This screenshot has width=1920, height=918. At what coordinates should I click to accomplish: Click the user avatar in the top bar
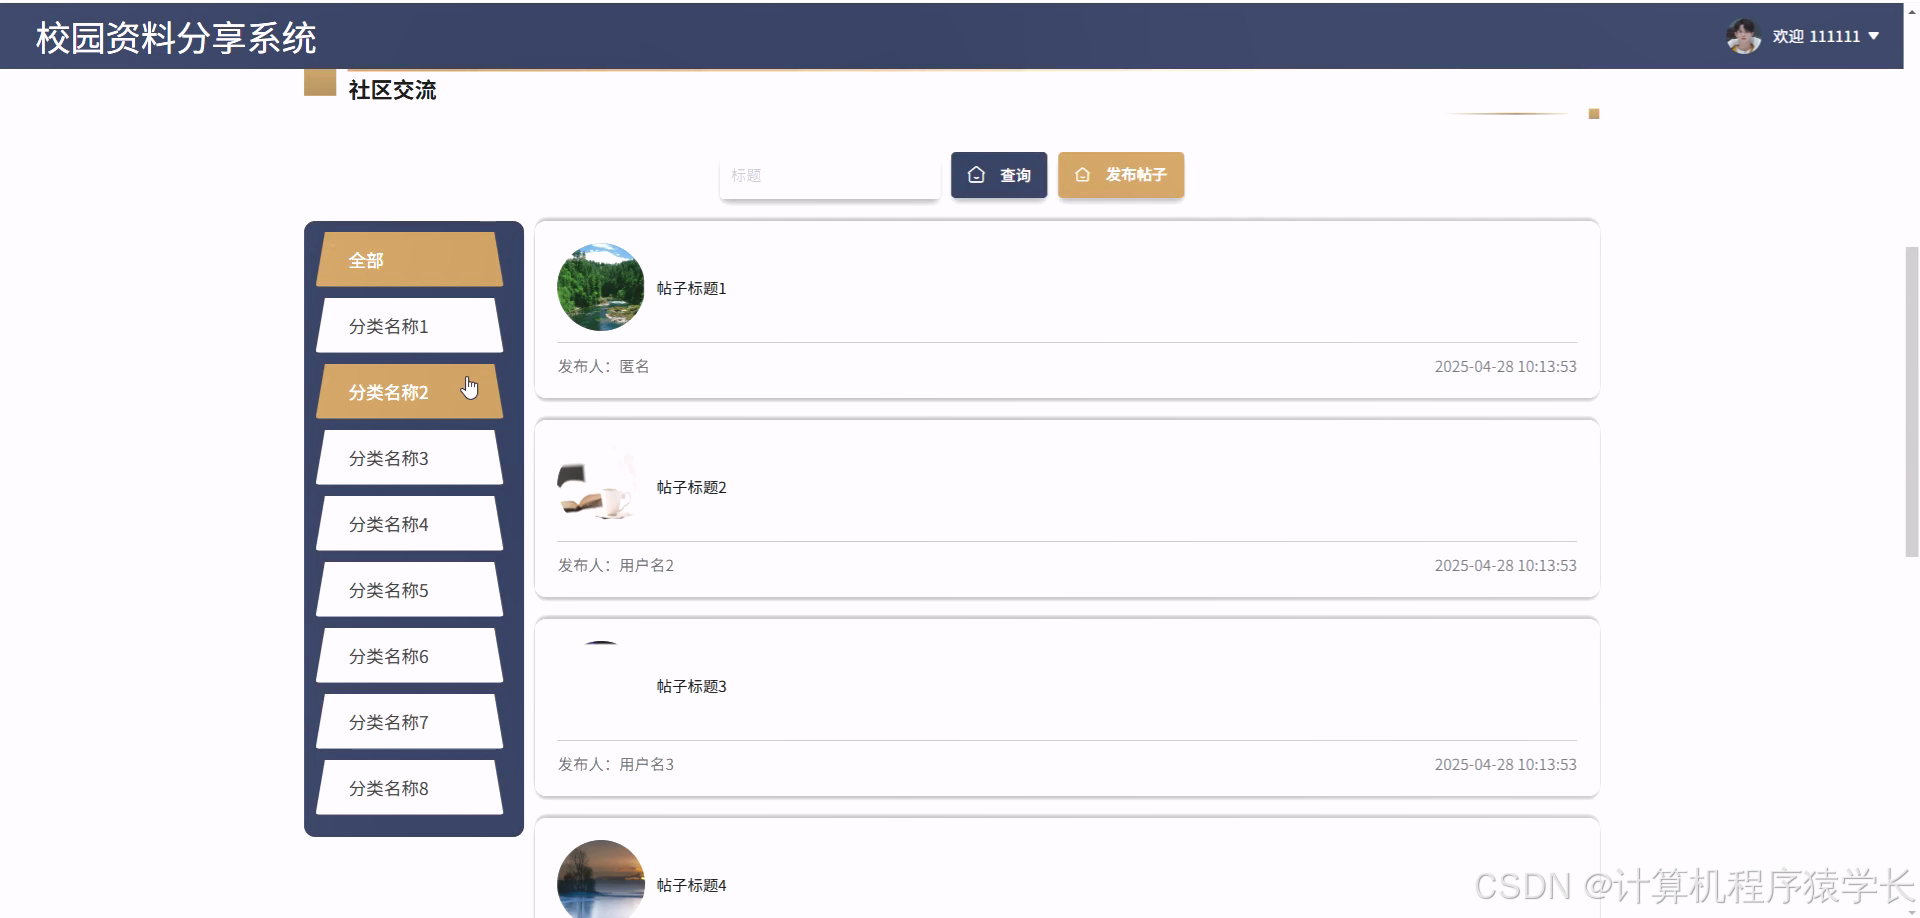(1743, 36)
